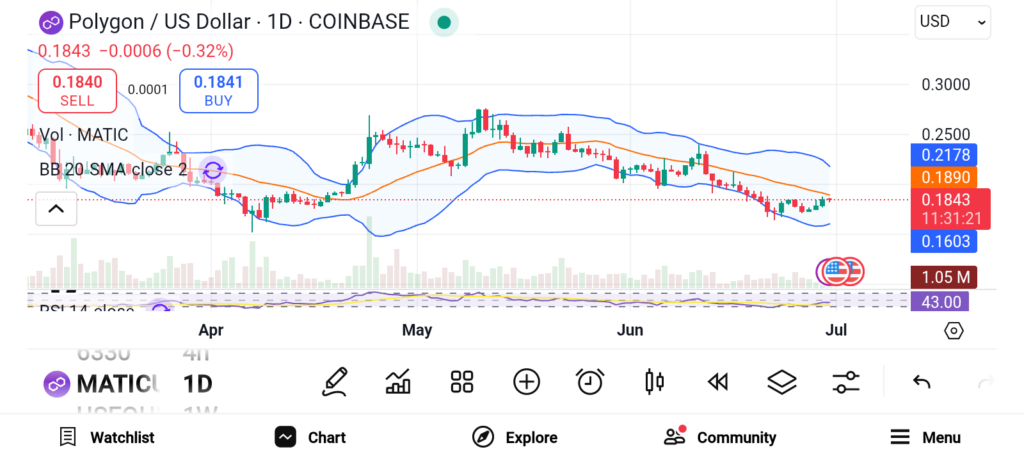Collapse indicator legend with chevron up
The height and width of the screenshot is (461, 1024).
point(56,209)
